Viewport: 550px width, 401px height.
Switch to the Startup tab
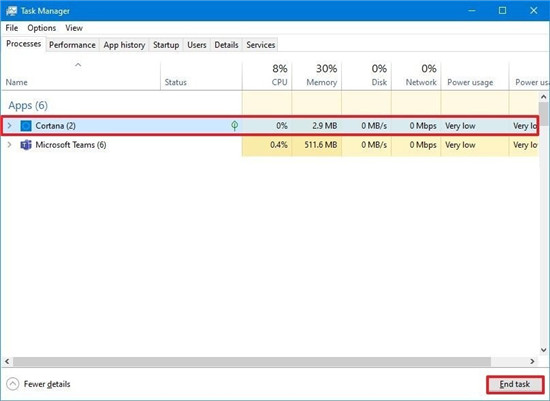pyautogui.click(x=166, y=45)
